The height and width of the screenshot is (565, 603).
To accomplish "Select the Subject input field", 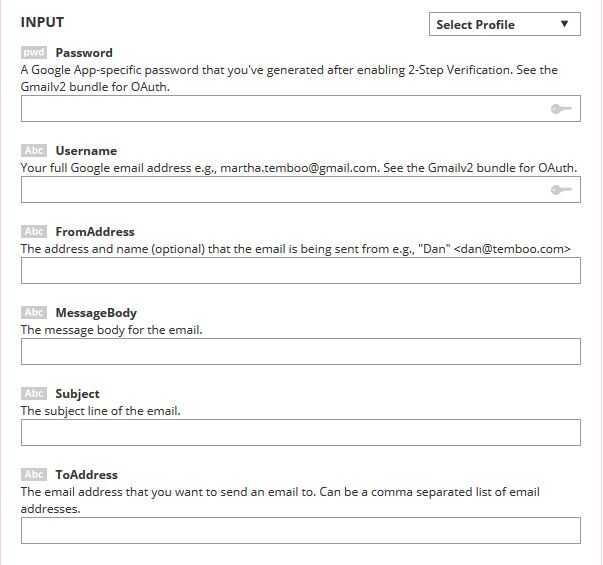I will tap(300, 433).
